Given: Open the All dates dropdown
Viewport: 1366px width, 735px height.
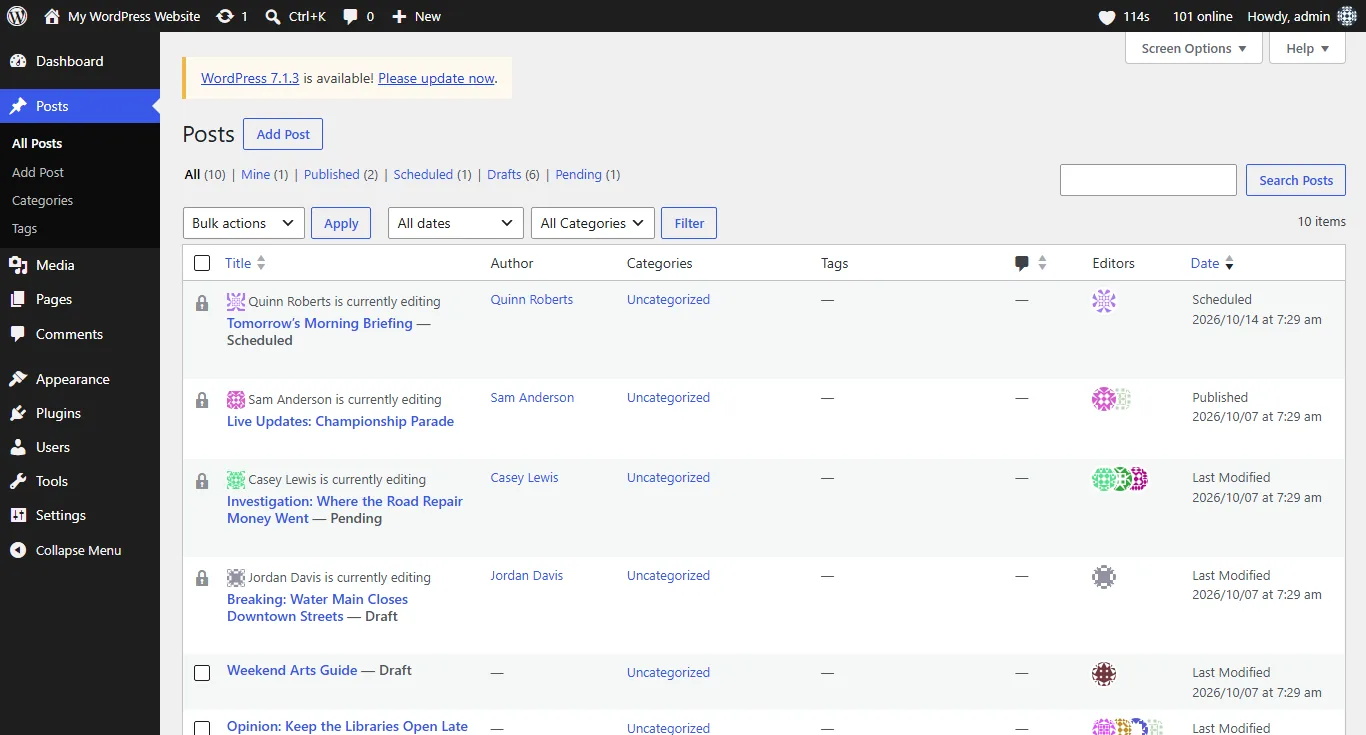Looking at the screenshot, I should 456,223.
